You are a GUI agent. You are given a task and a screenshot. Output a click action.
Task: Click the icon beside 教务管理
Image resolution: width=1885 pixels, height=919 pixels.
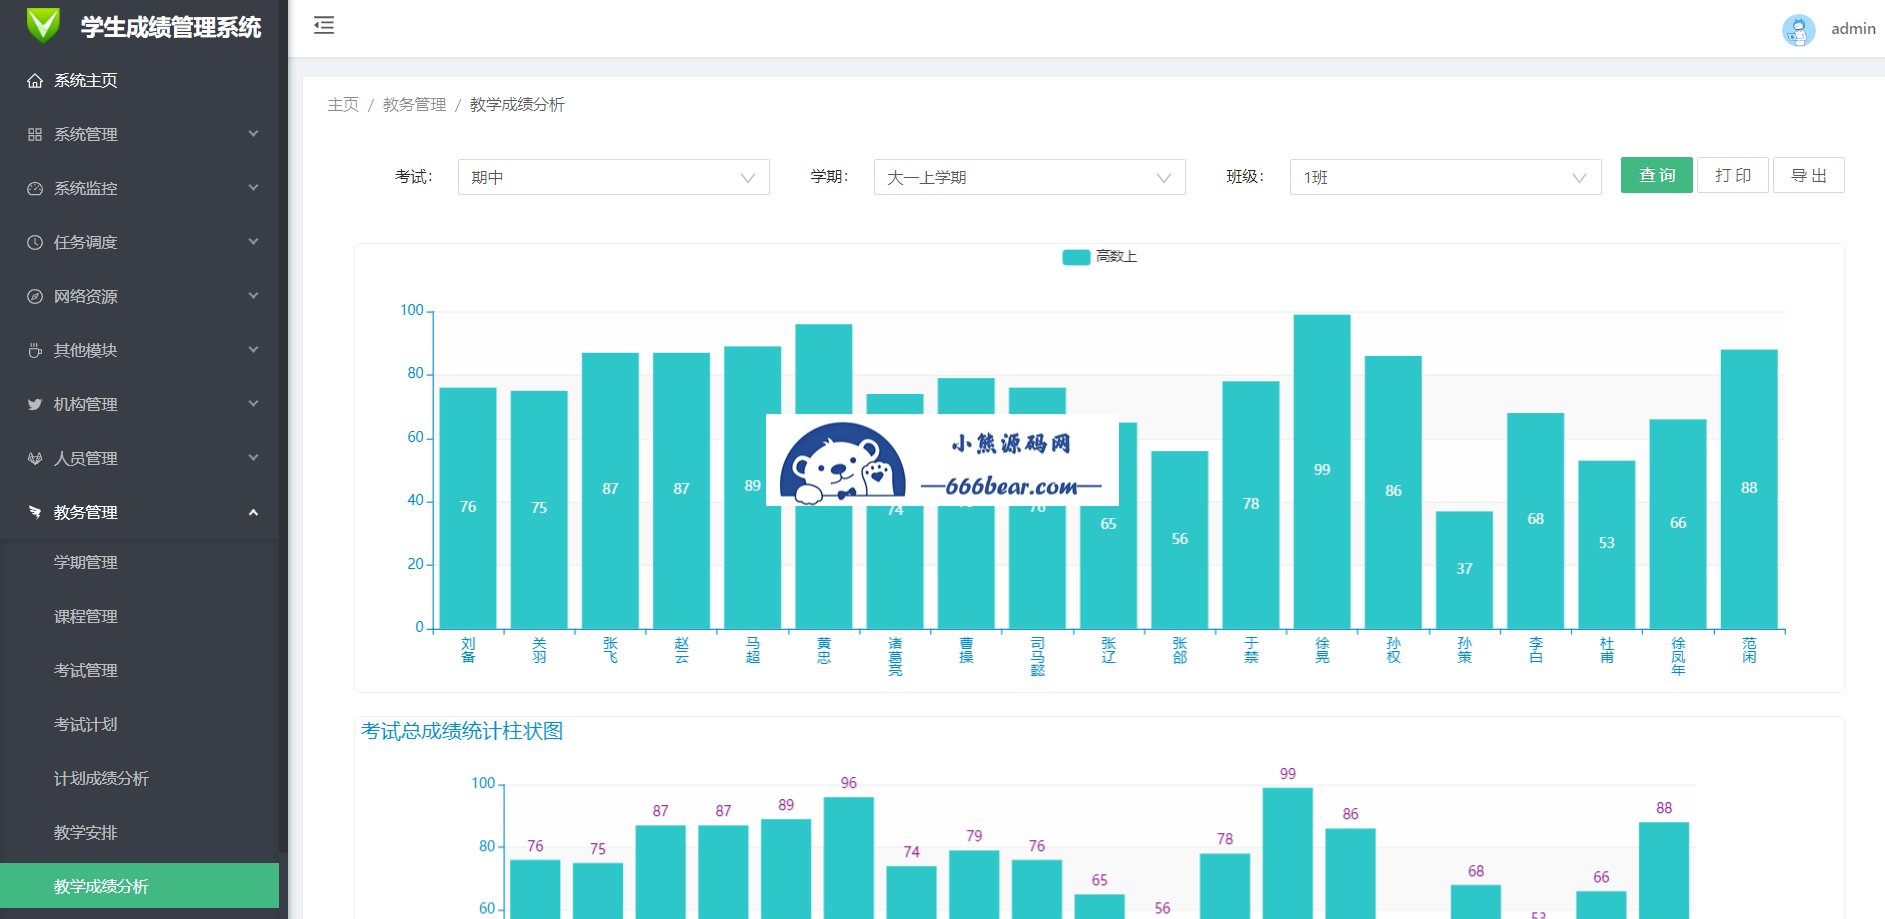(x=35, y=512)
